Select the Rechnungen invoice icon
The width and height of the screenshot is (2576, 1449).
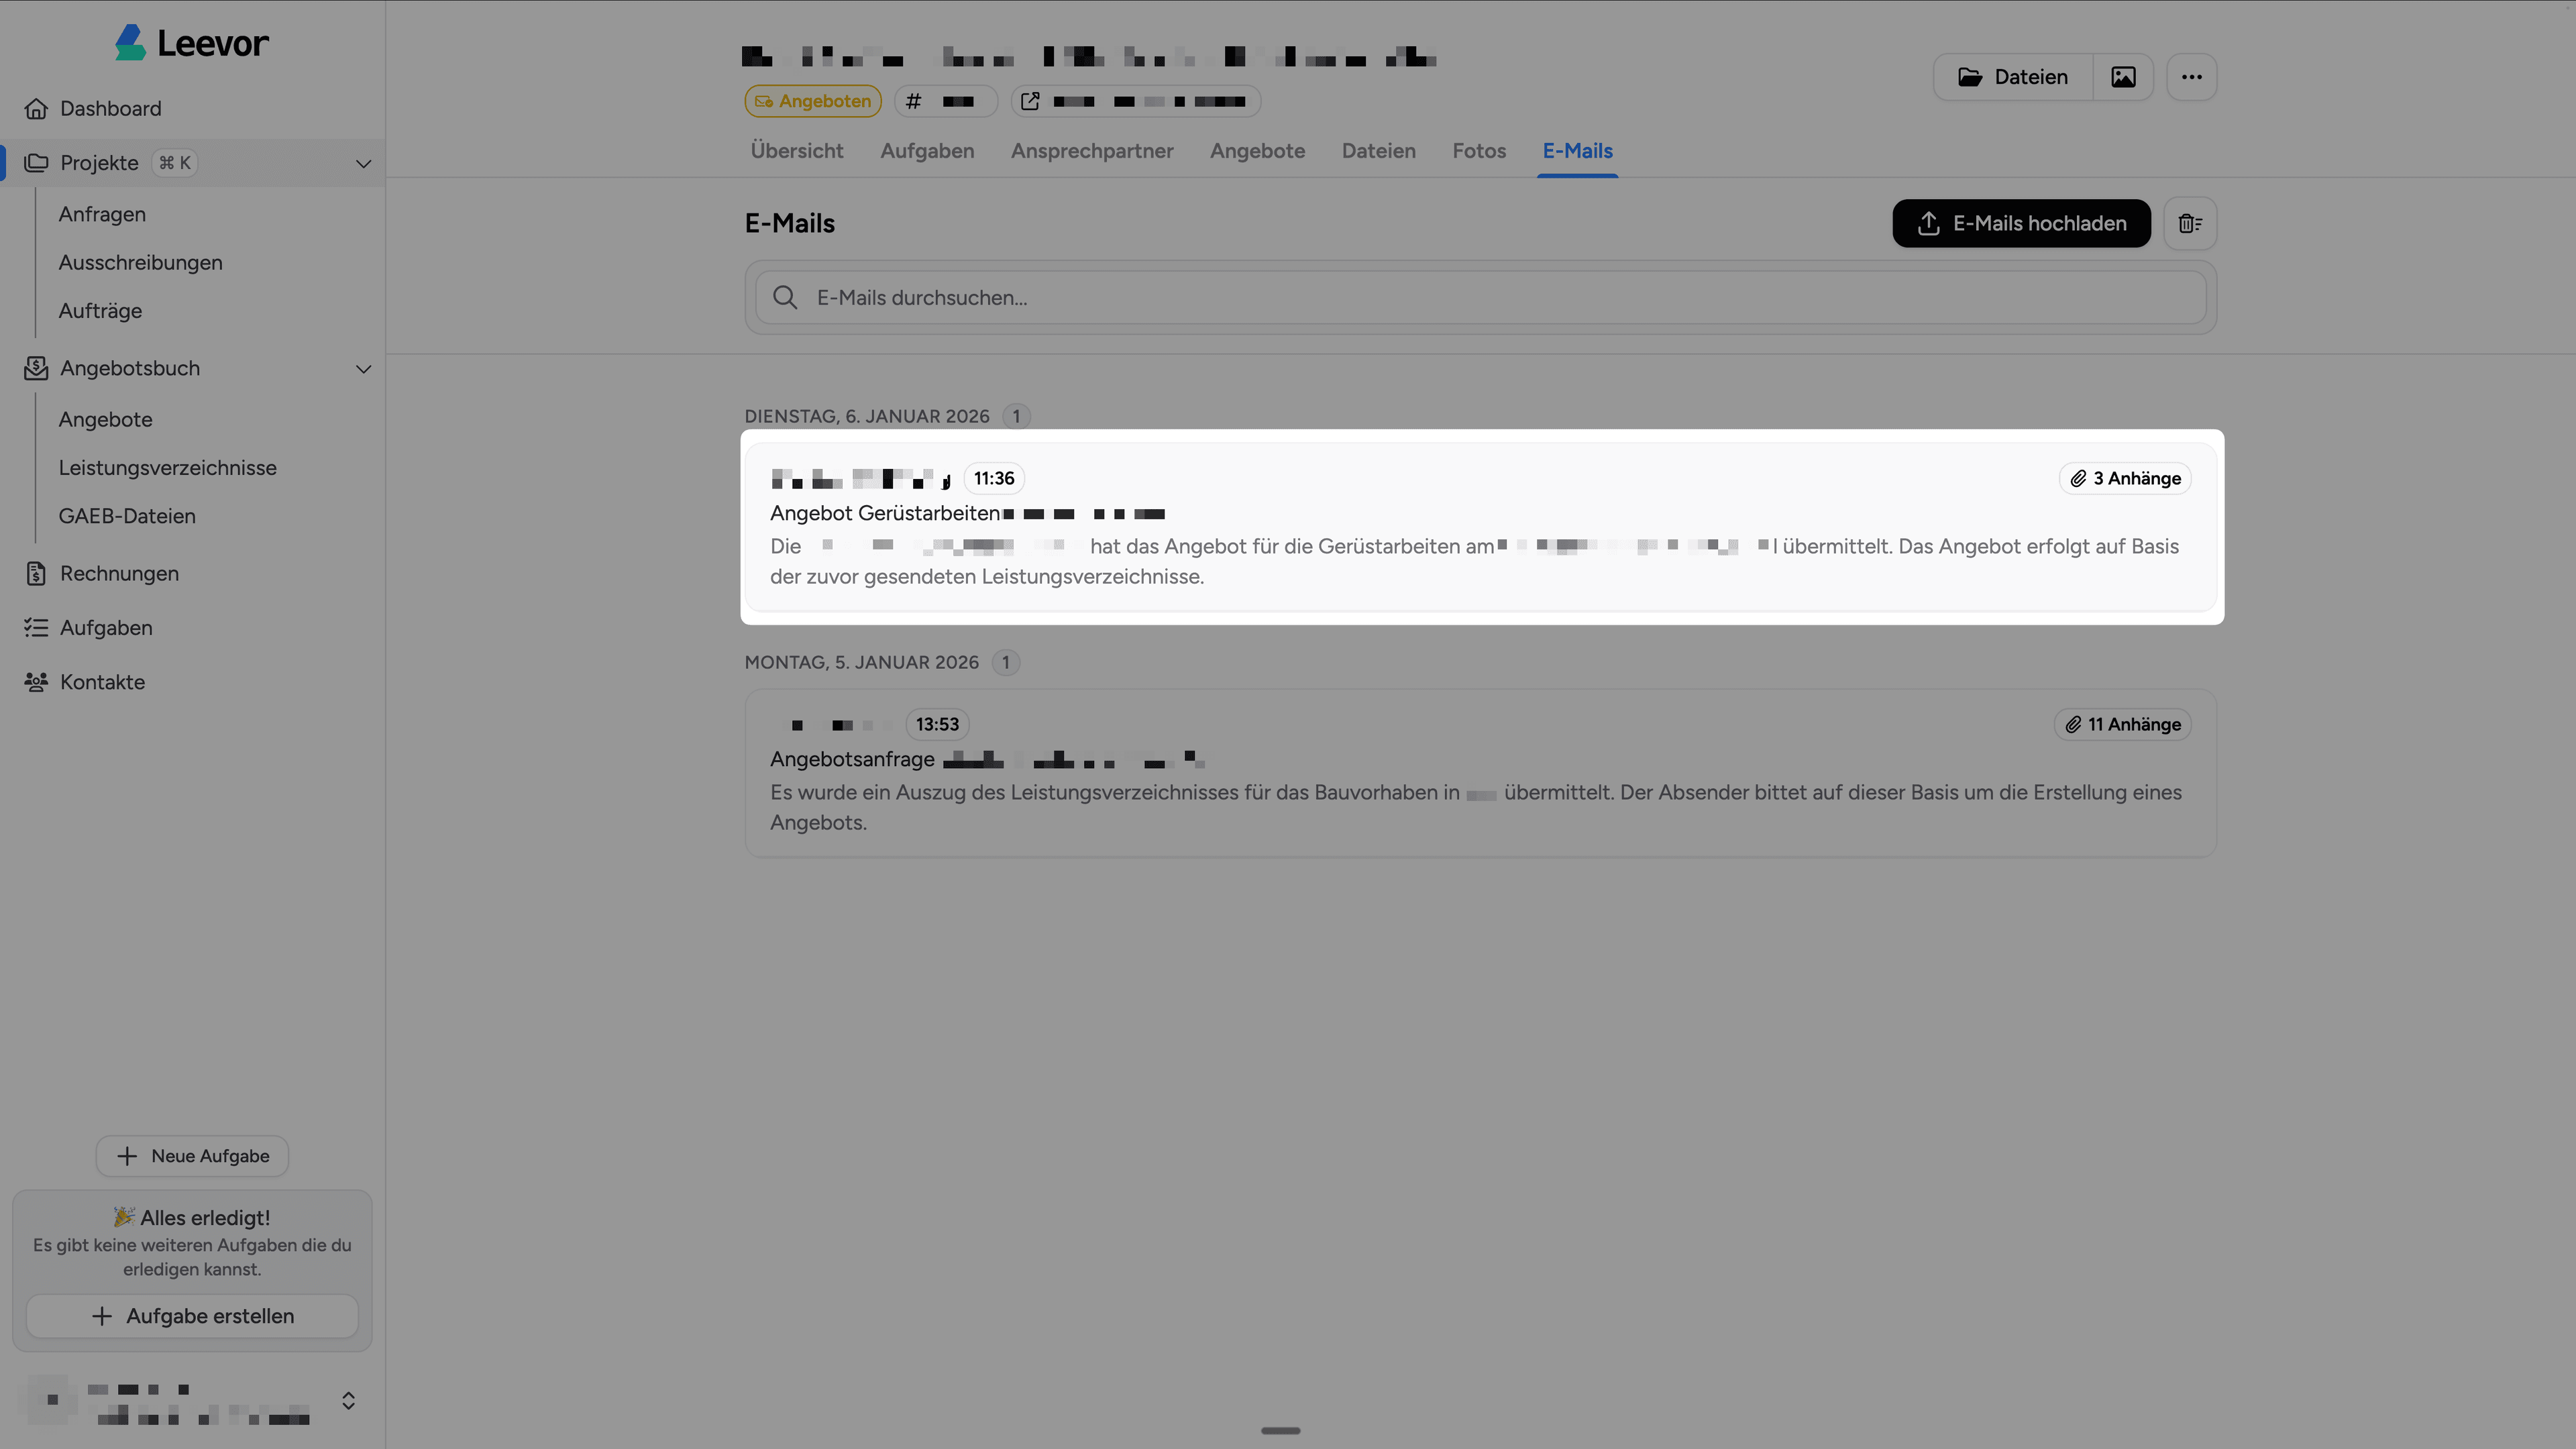pos(36,573)
